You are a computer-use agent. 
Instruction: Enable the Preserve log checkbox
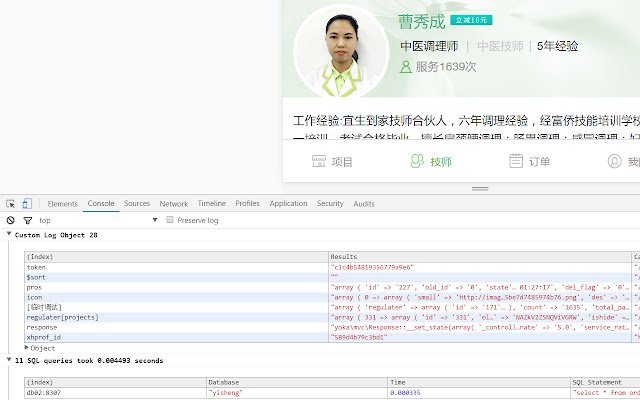170,220
